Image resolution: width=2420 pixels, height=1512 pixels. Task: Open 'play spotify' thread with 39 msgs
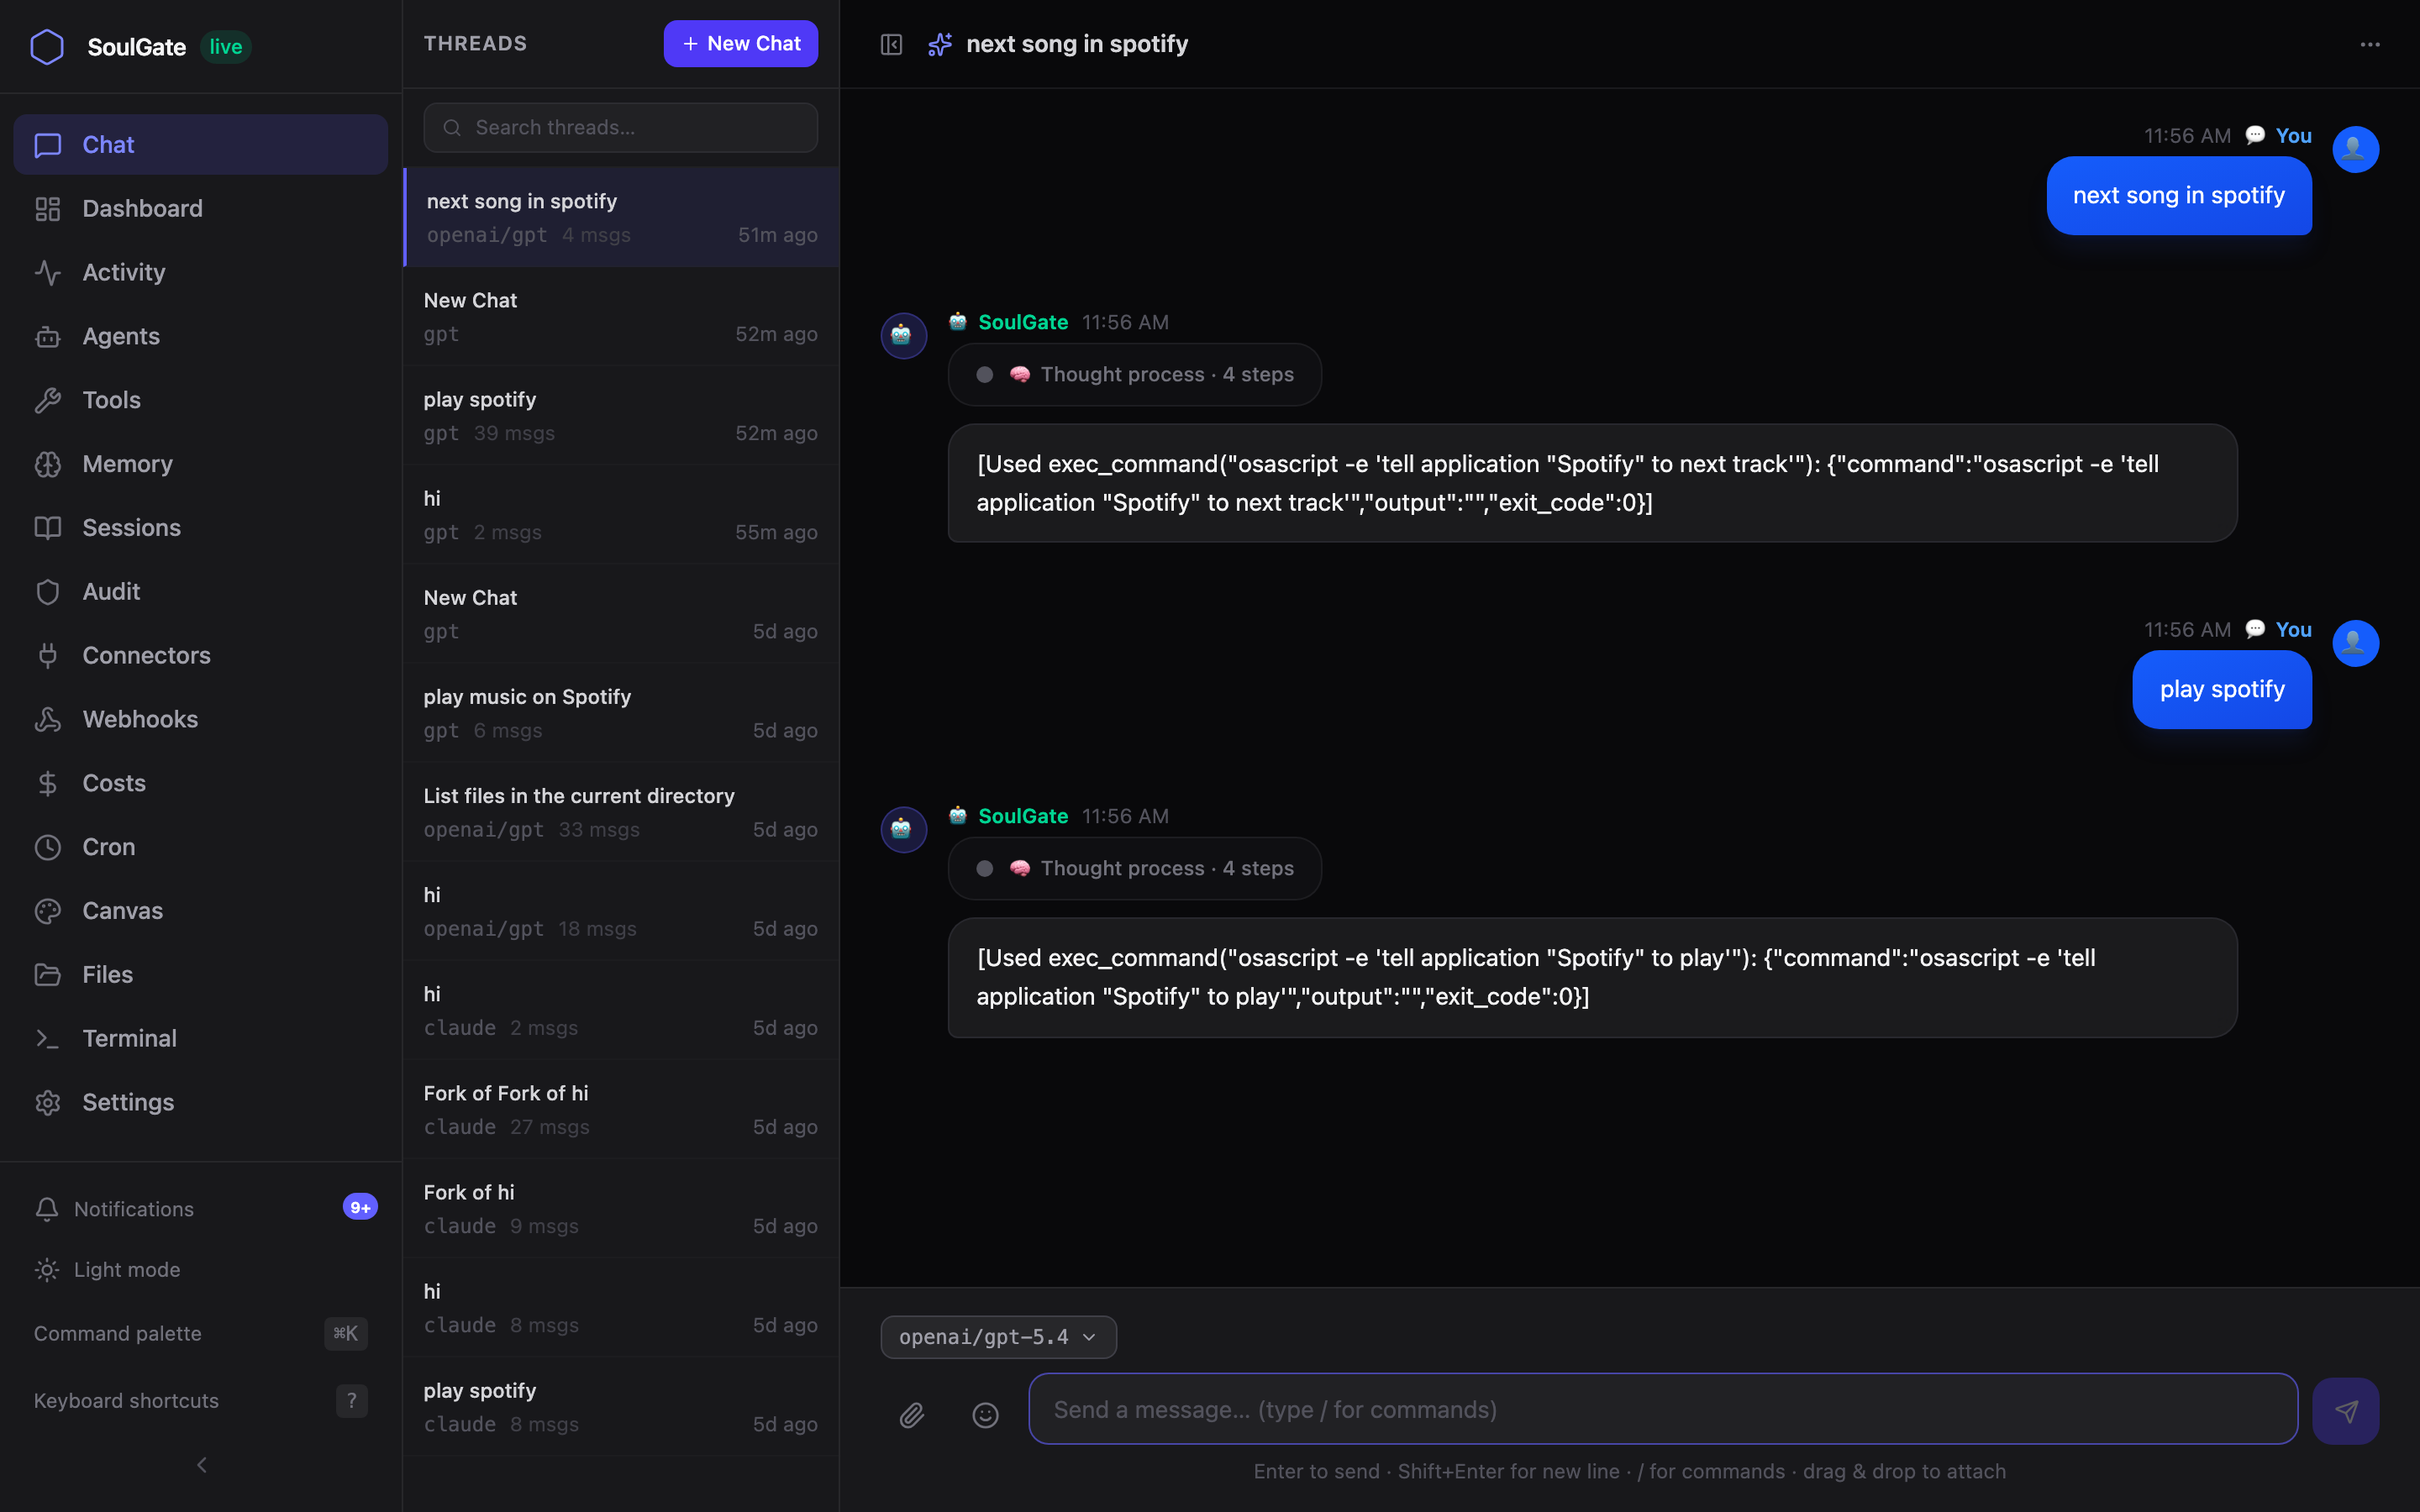620,416
